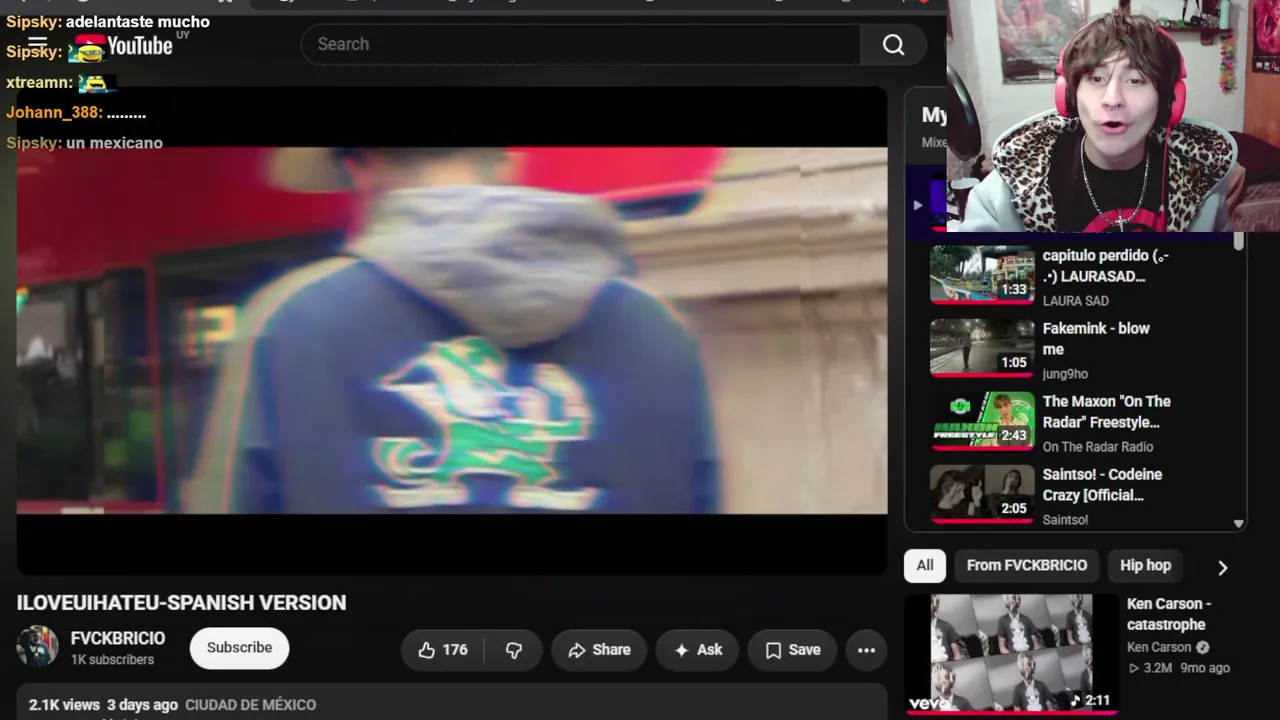
Task: Open The Maxon Freestyle thumbnail
Action: (982, 421)
